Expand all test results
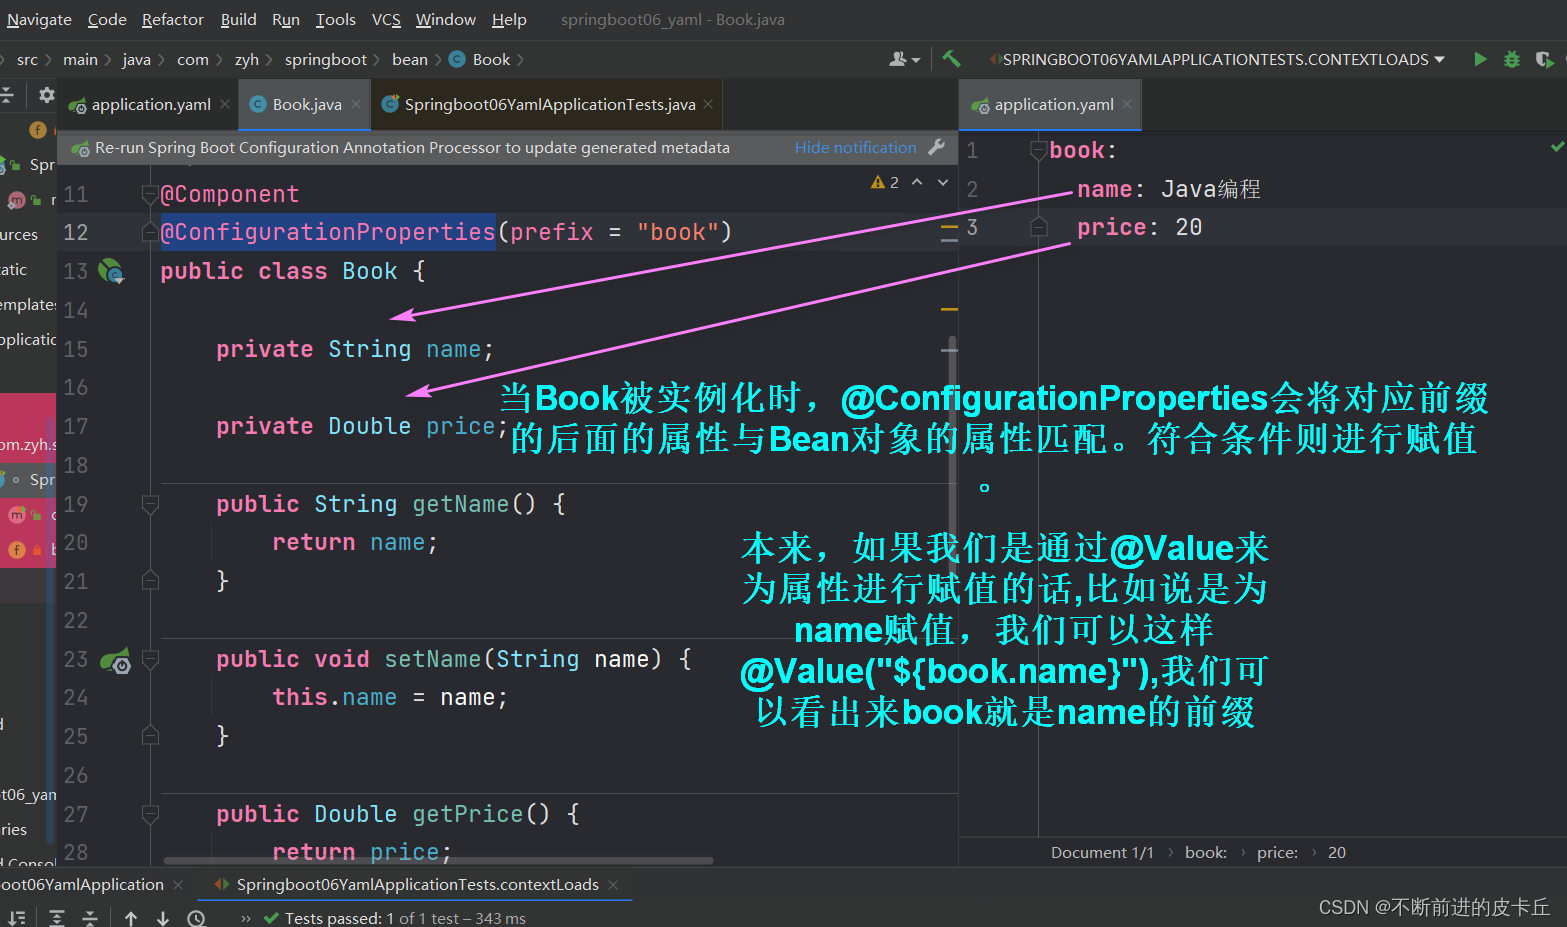The width and height of the screenshot is (1567, 927). (x=57, y=918)
